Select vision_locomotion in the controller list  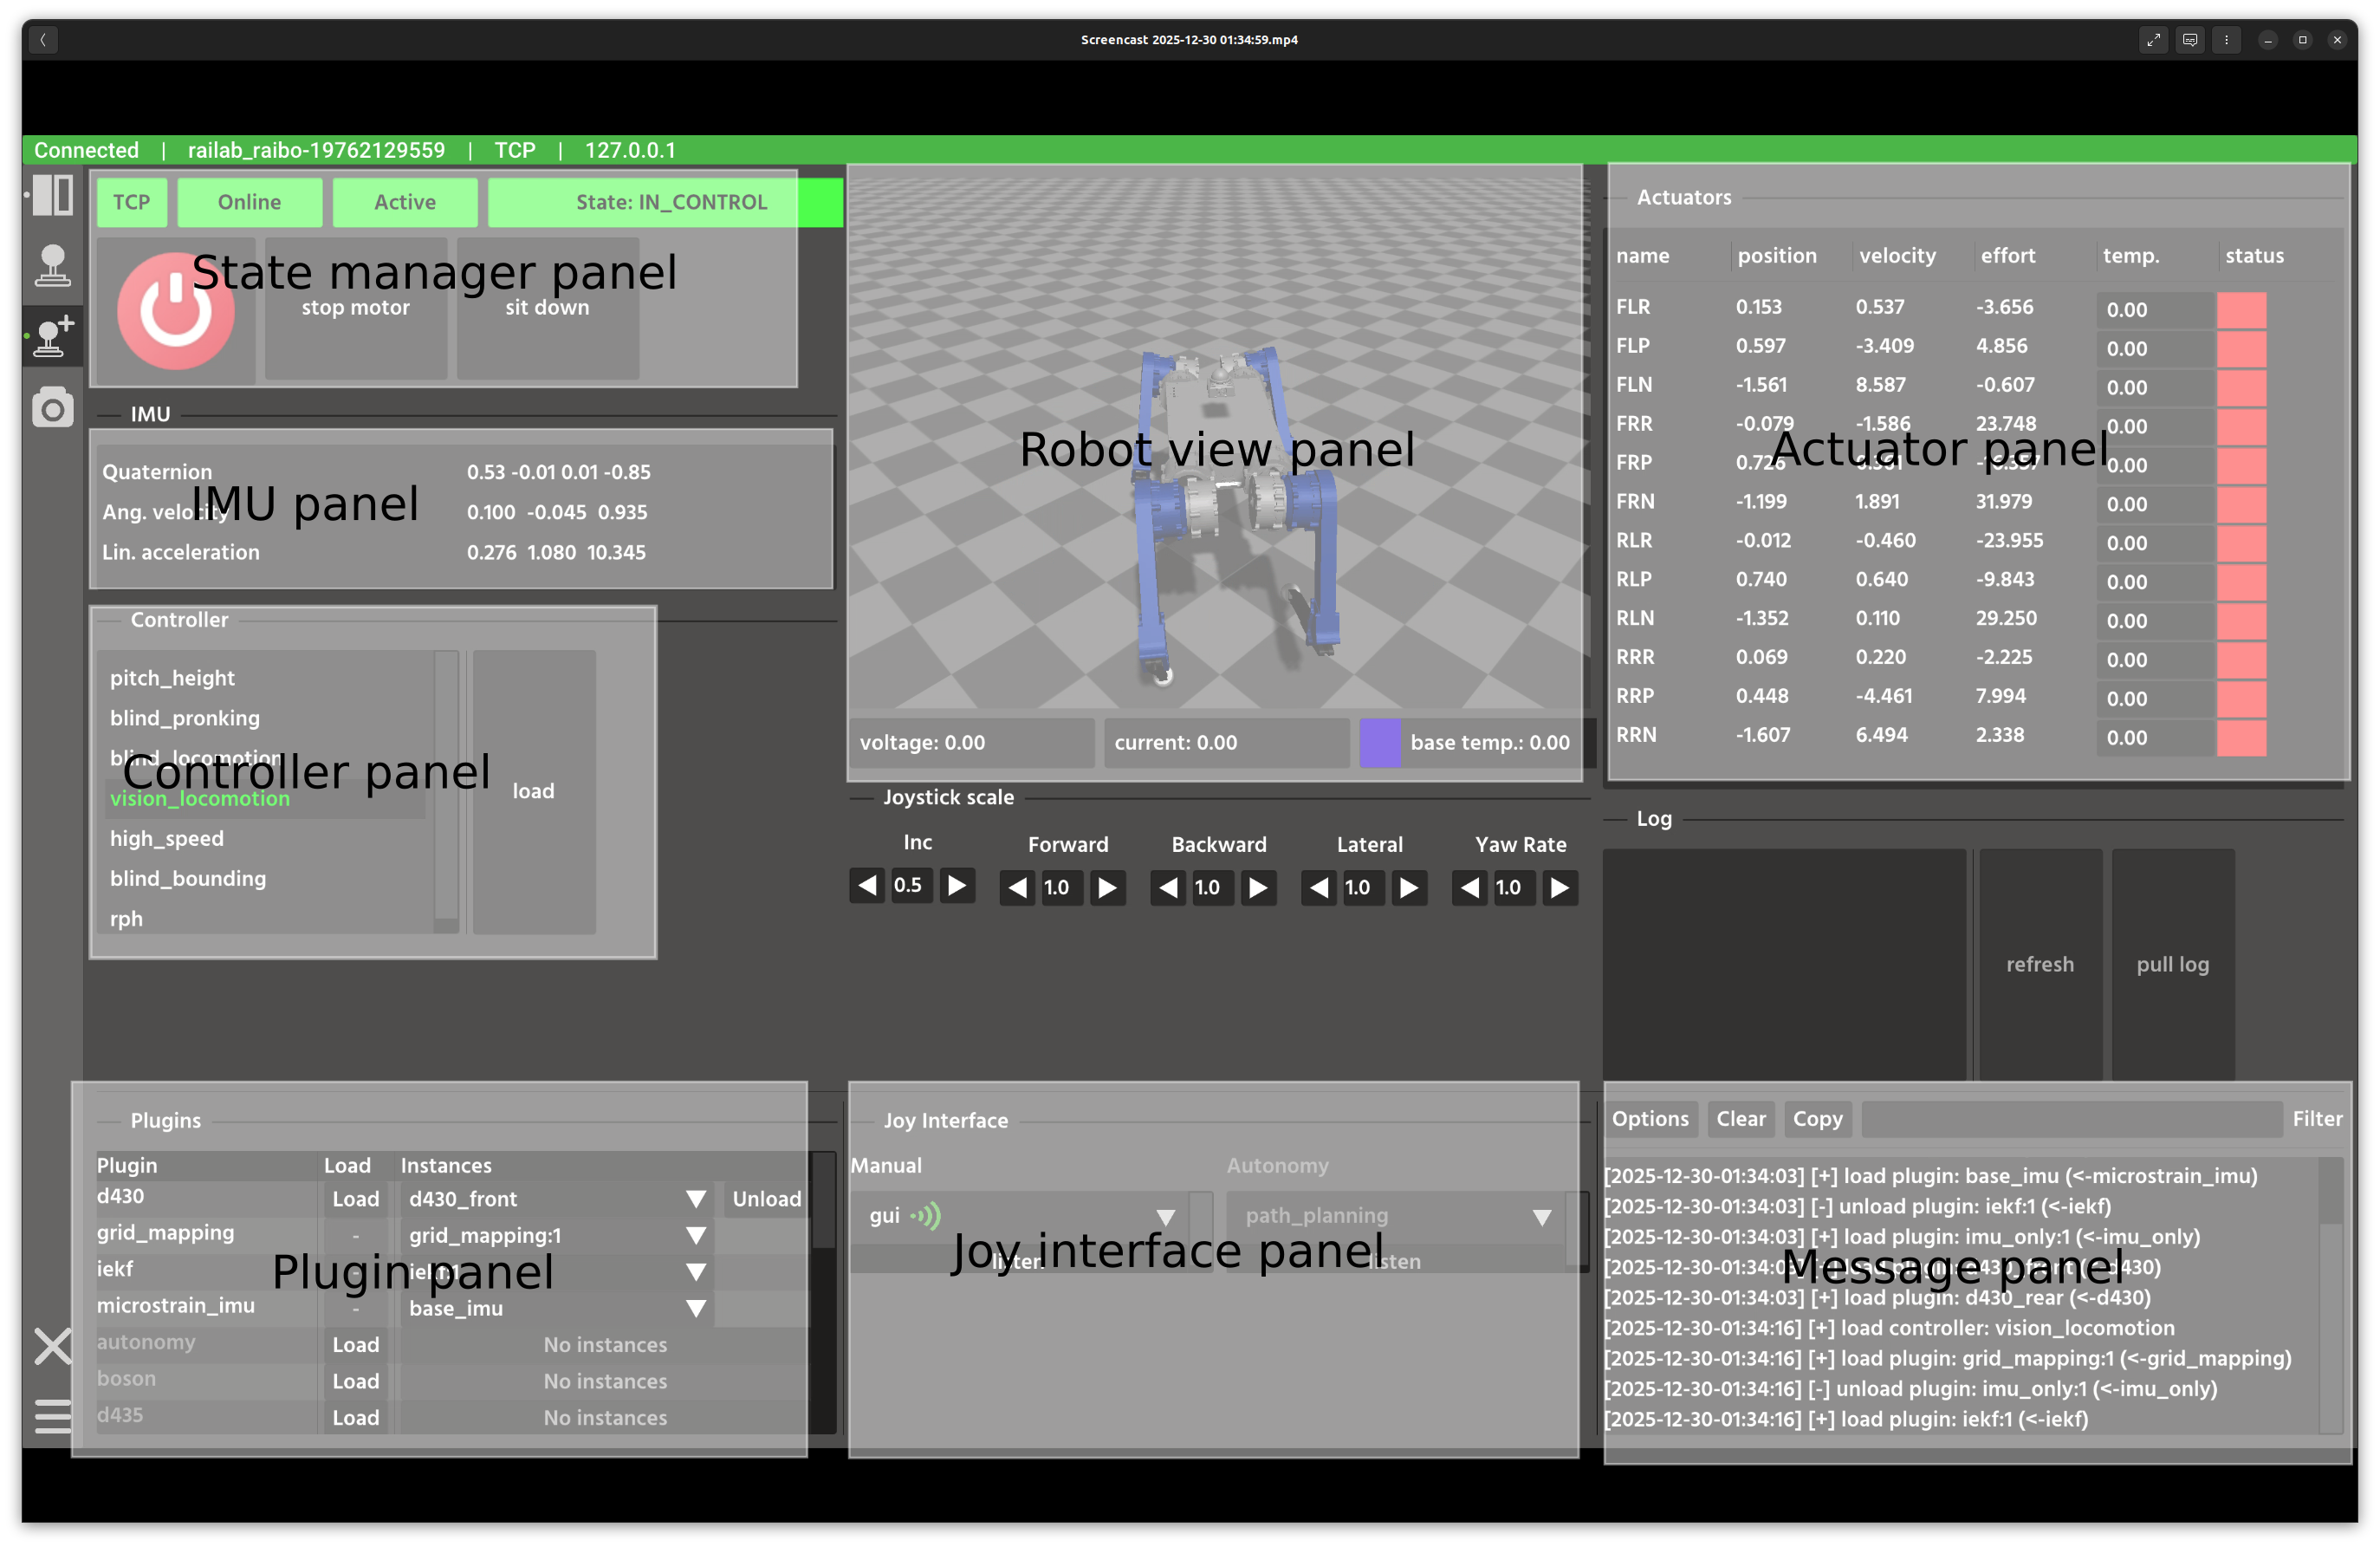[200, 799]
